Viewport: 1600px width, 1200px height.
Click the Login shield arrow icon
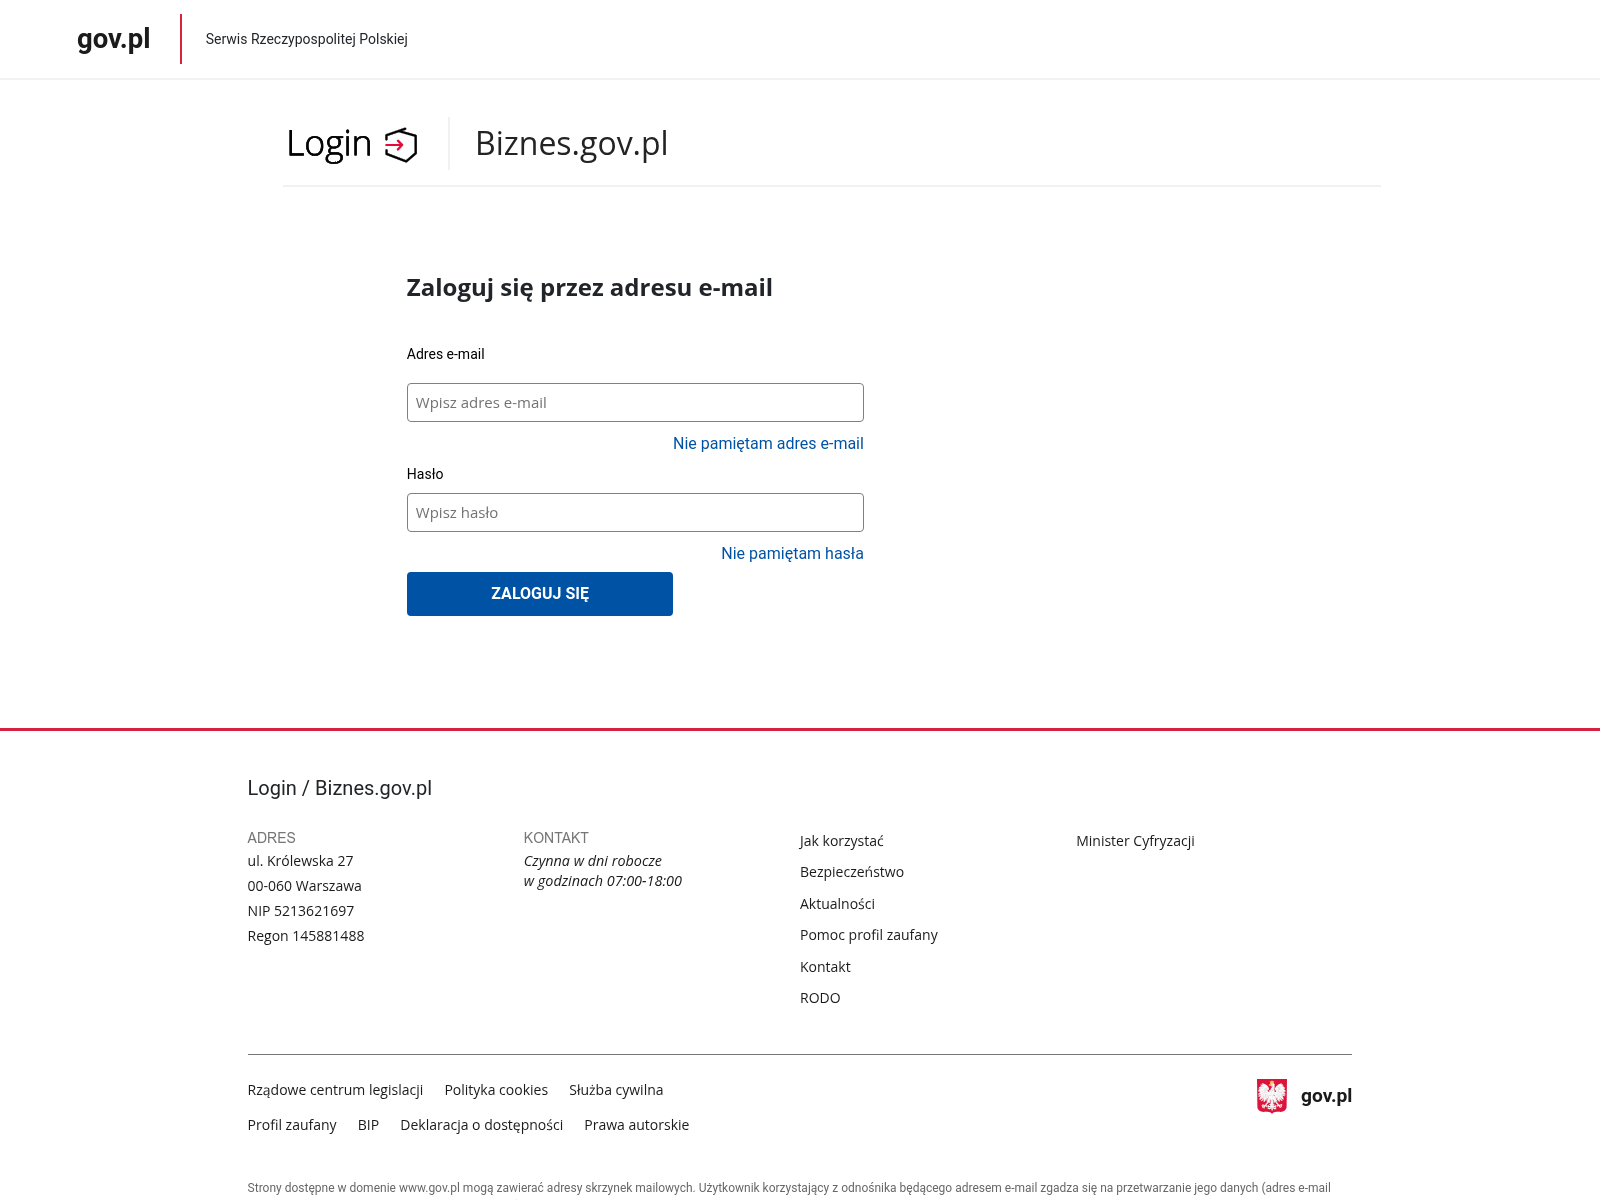[x=401, y=145]
